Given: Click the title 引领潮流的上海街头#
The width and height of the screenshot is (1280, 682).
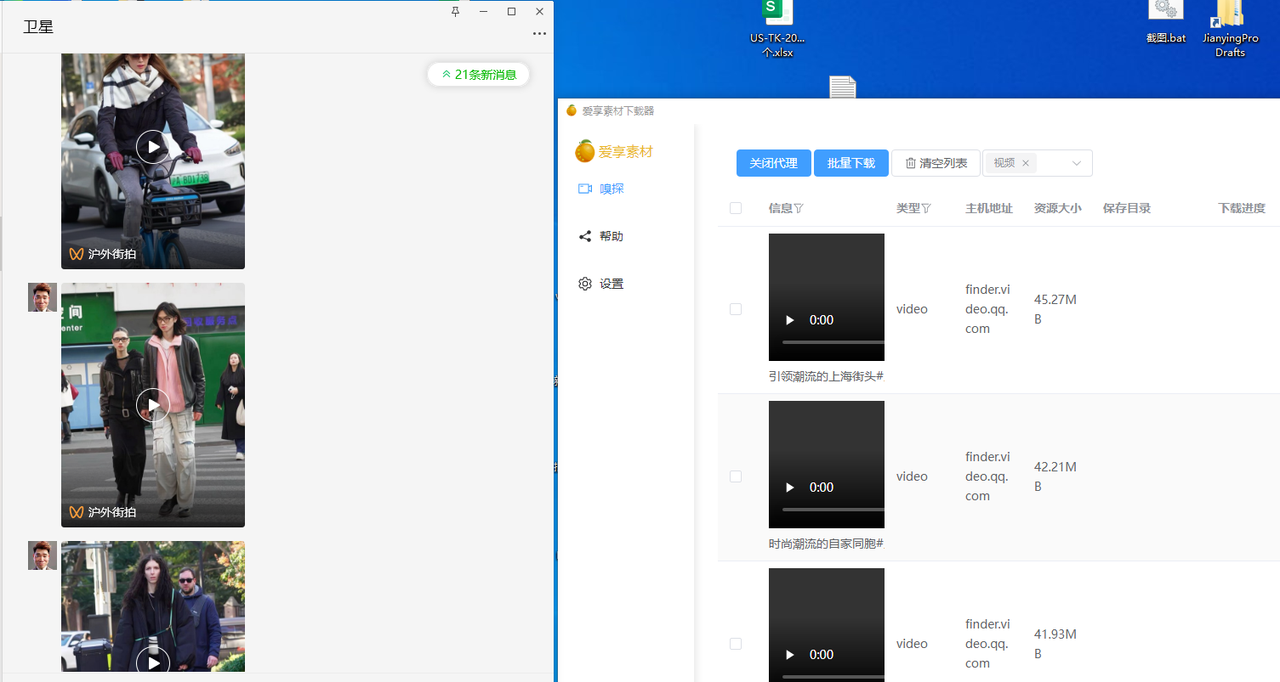Looking at the screenshot, I should 826,377.
